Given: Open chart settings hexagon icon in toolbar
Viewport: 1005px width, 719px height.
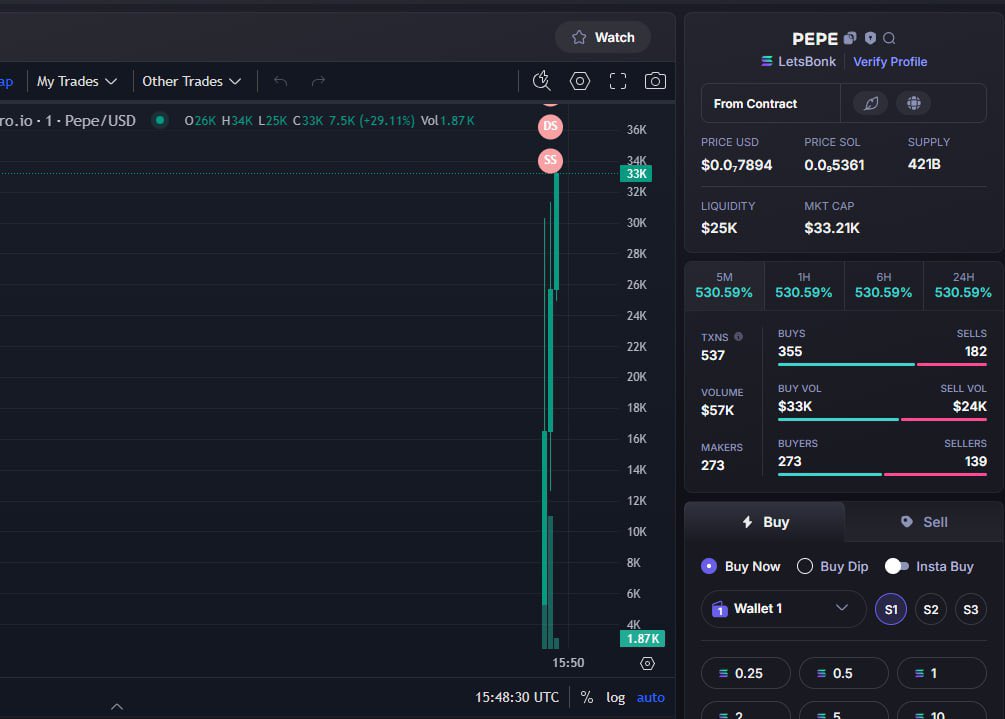Looking at the screenshot, I should coord(579,81).
